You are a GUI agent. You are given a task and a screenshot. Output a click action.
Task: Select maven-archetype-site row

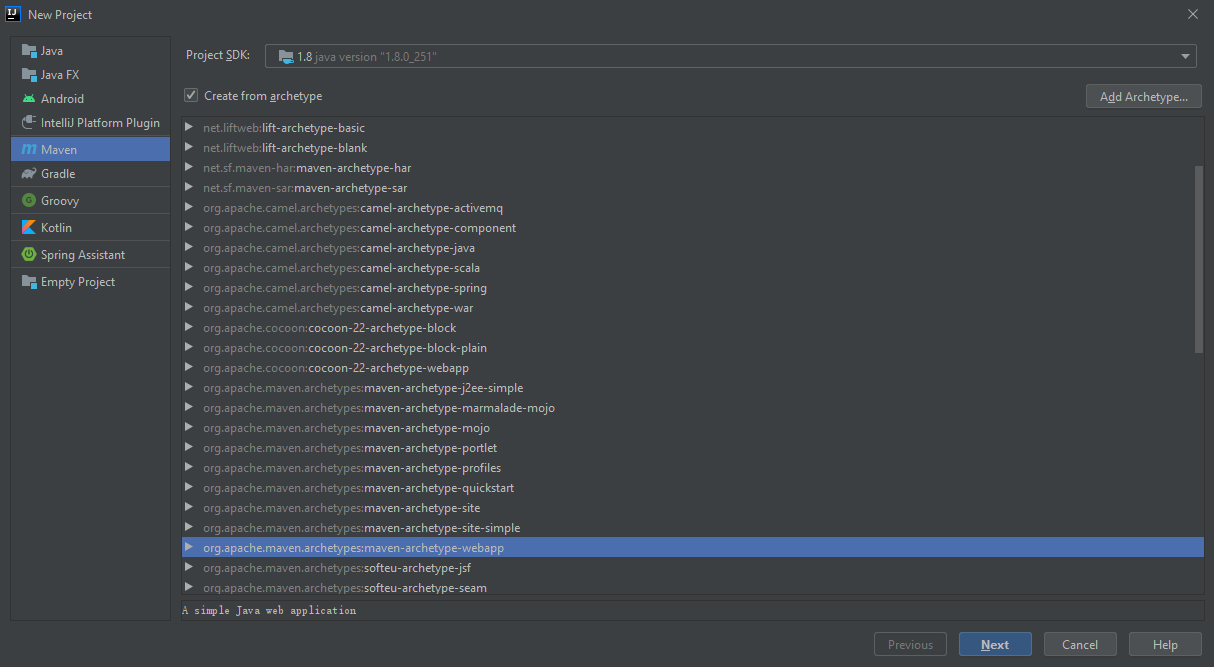coord(693,507)
